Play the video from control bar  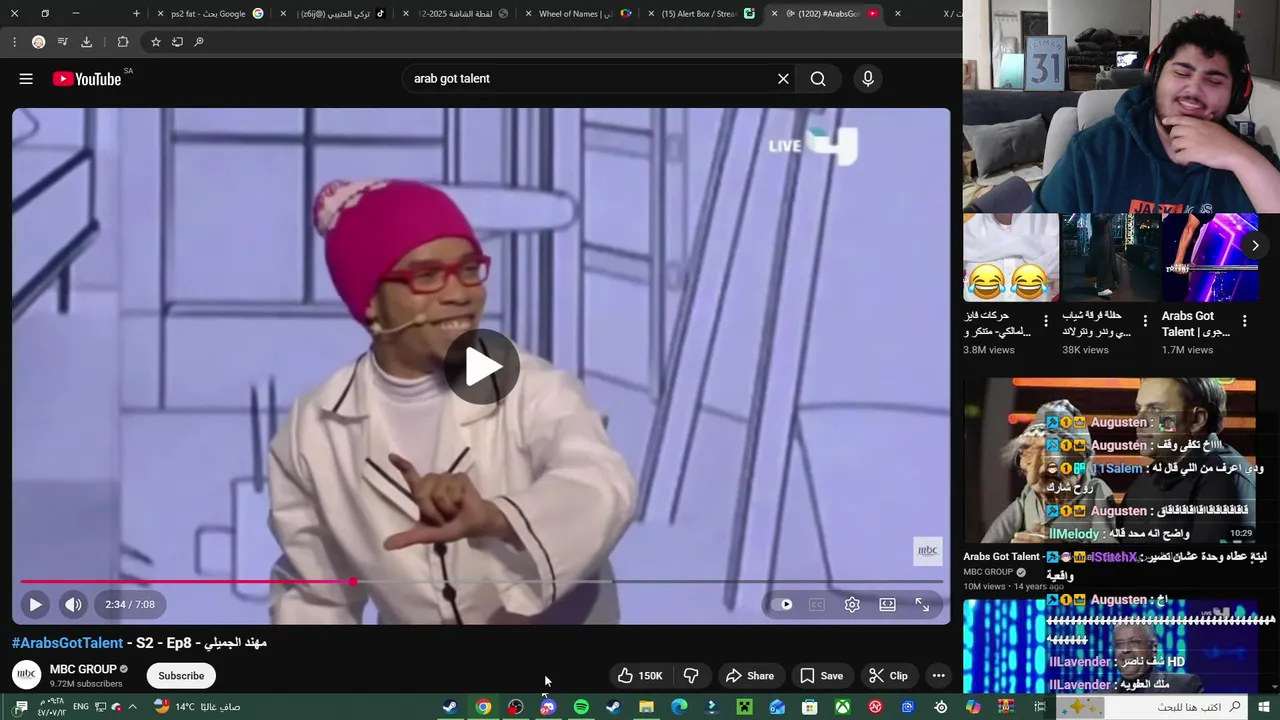35,604
